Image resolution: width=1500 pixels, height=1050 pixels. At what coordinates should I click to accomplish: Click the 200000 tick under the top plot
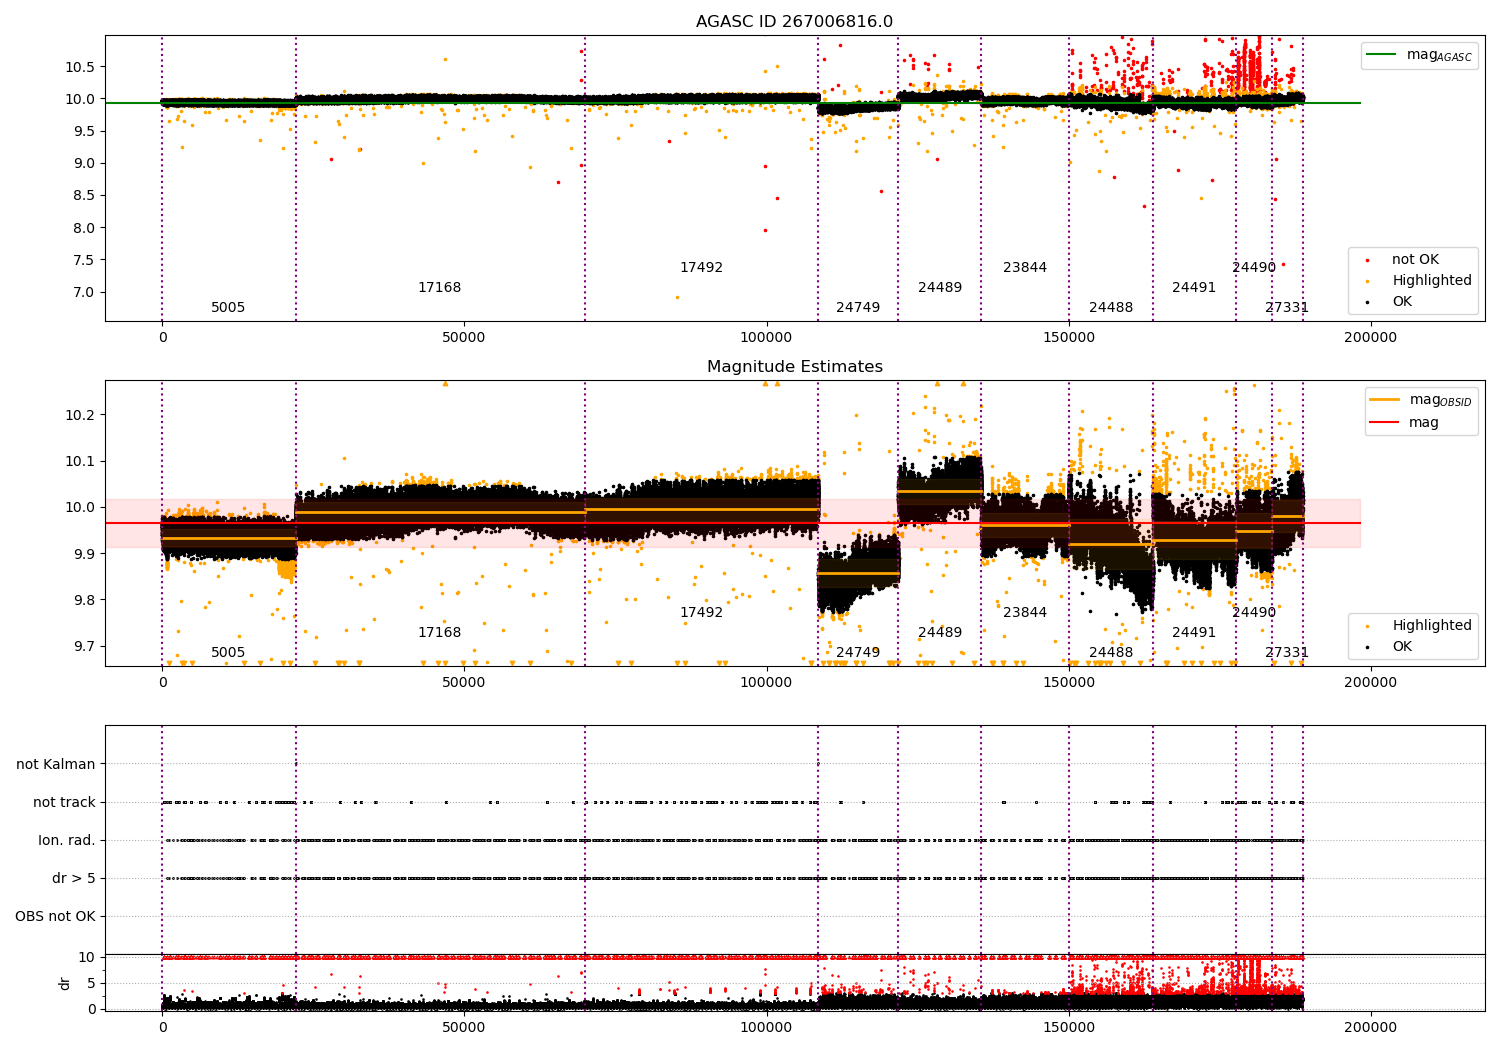[x=1370, y=338]
